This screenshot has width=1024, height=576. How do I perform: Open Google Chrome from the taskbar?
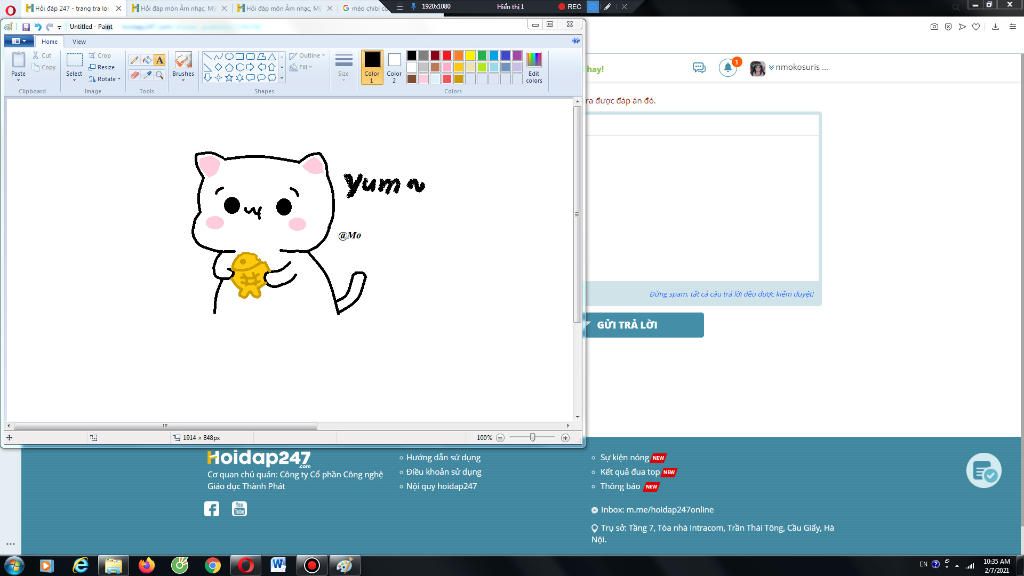213,566
